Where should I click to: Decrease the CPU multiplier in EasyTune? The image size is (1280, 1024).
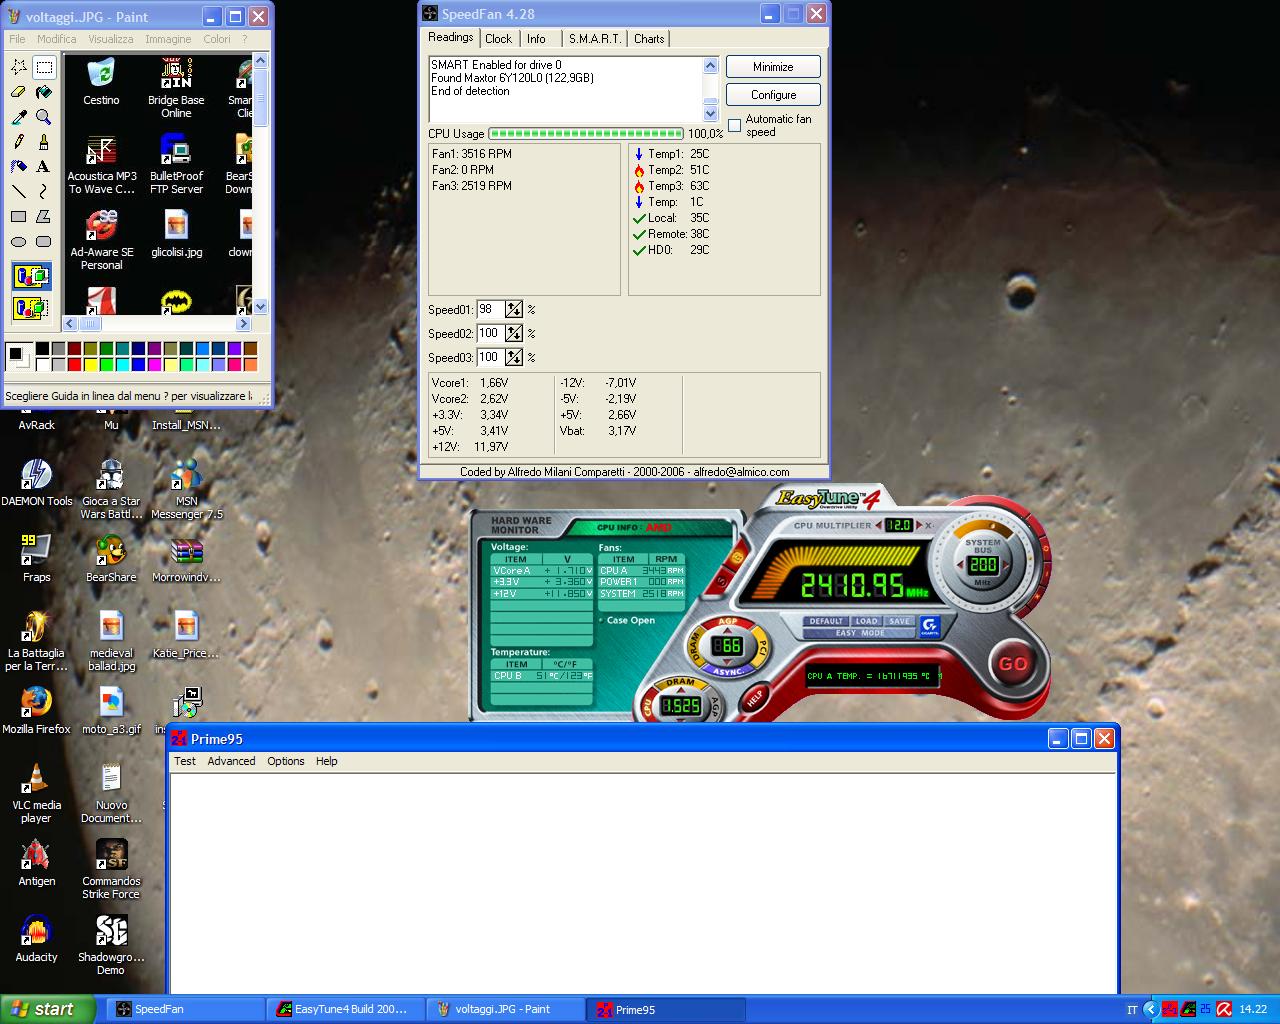(x=879, y=525)
